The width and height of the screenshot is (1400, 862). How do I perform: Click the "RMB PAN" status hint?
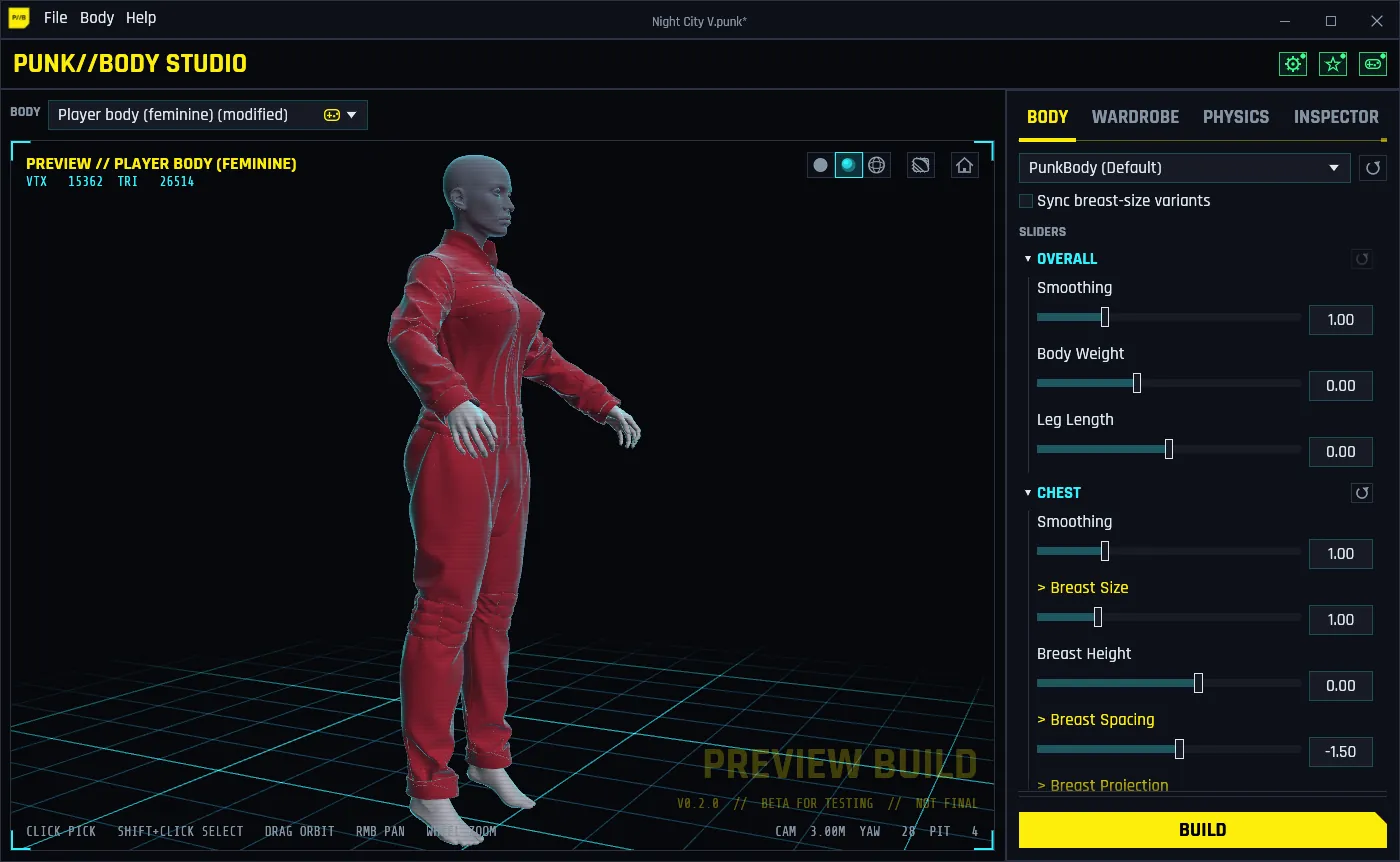pos(380,831)
